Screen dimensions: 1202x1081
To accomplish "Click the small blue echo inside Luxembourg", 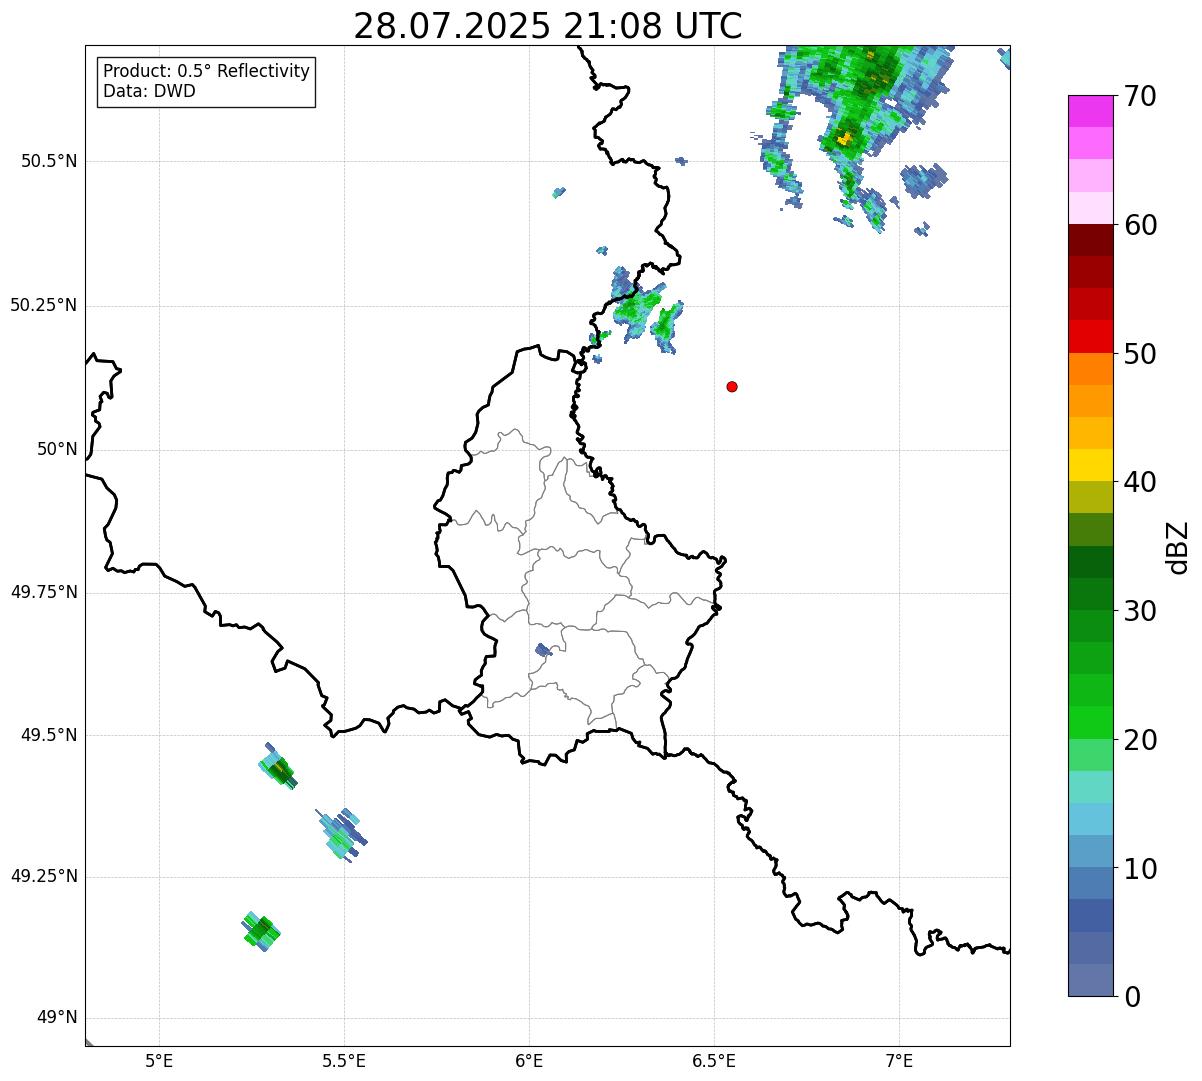I will coord(543,650).
